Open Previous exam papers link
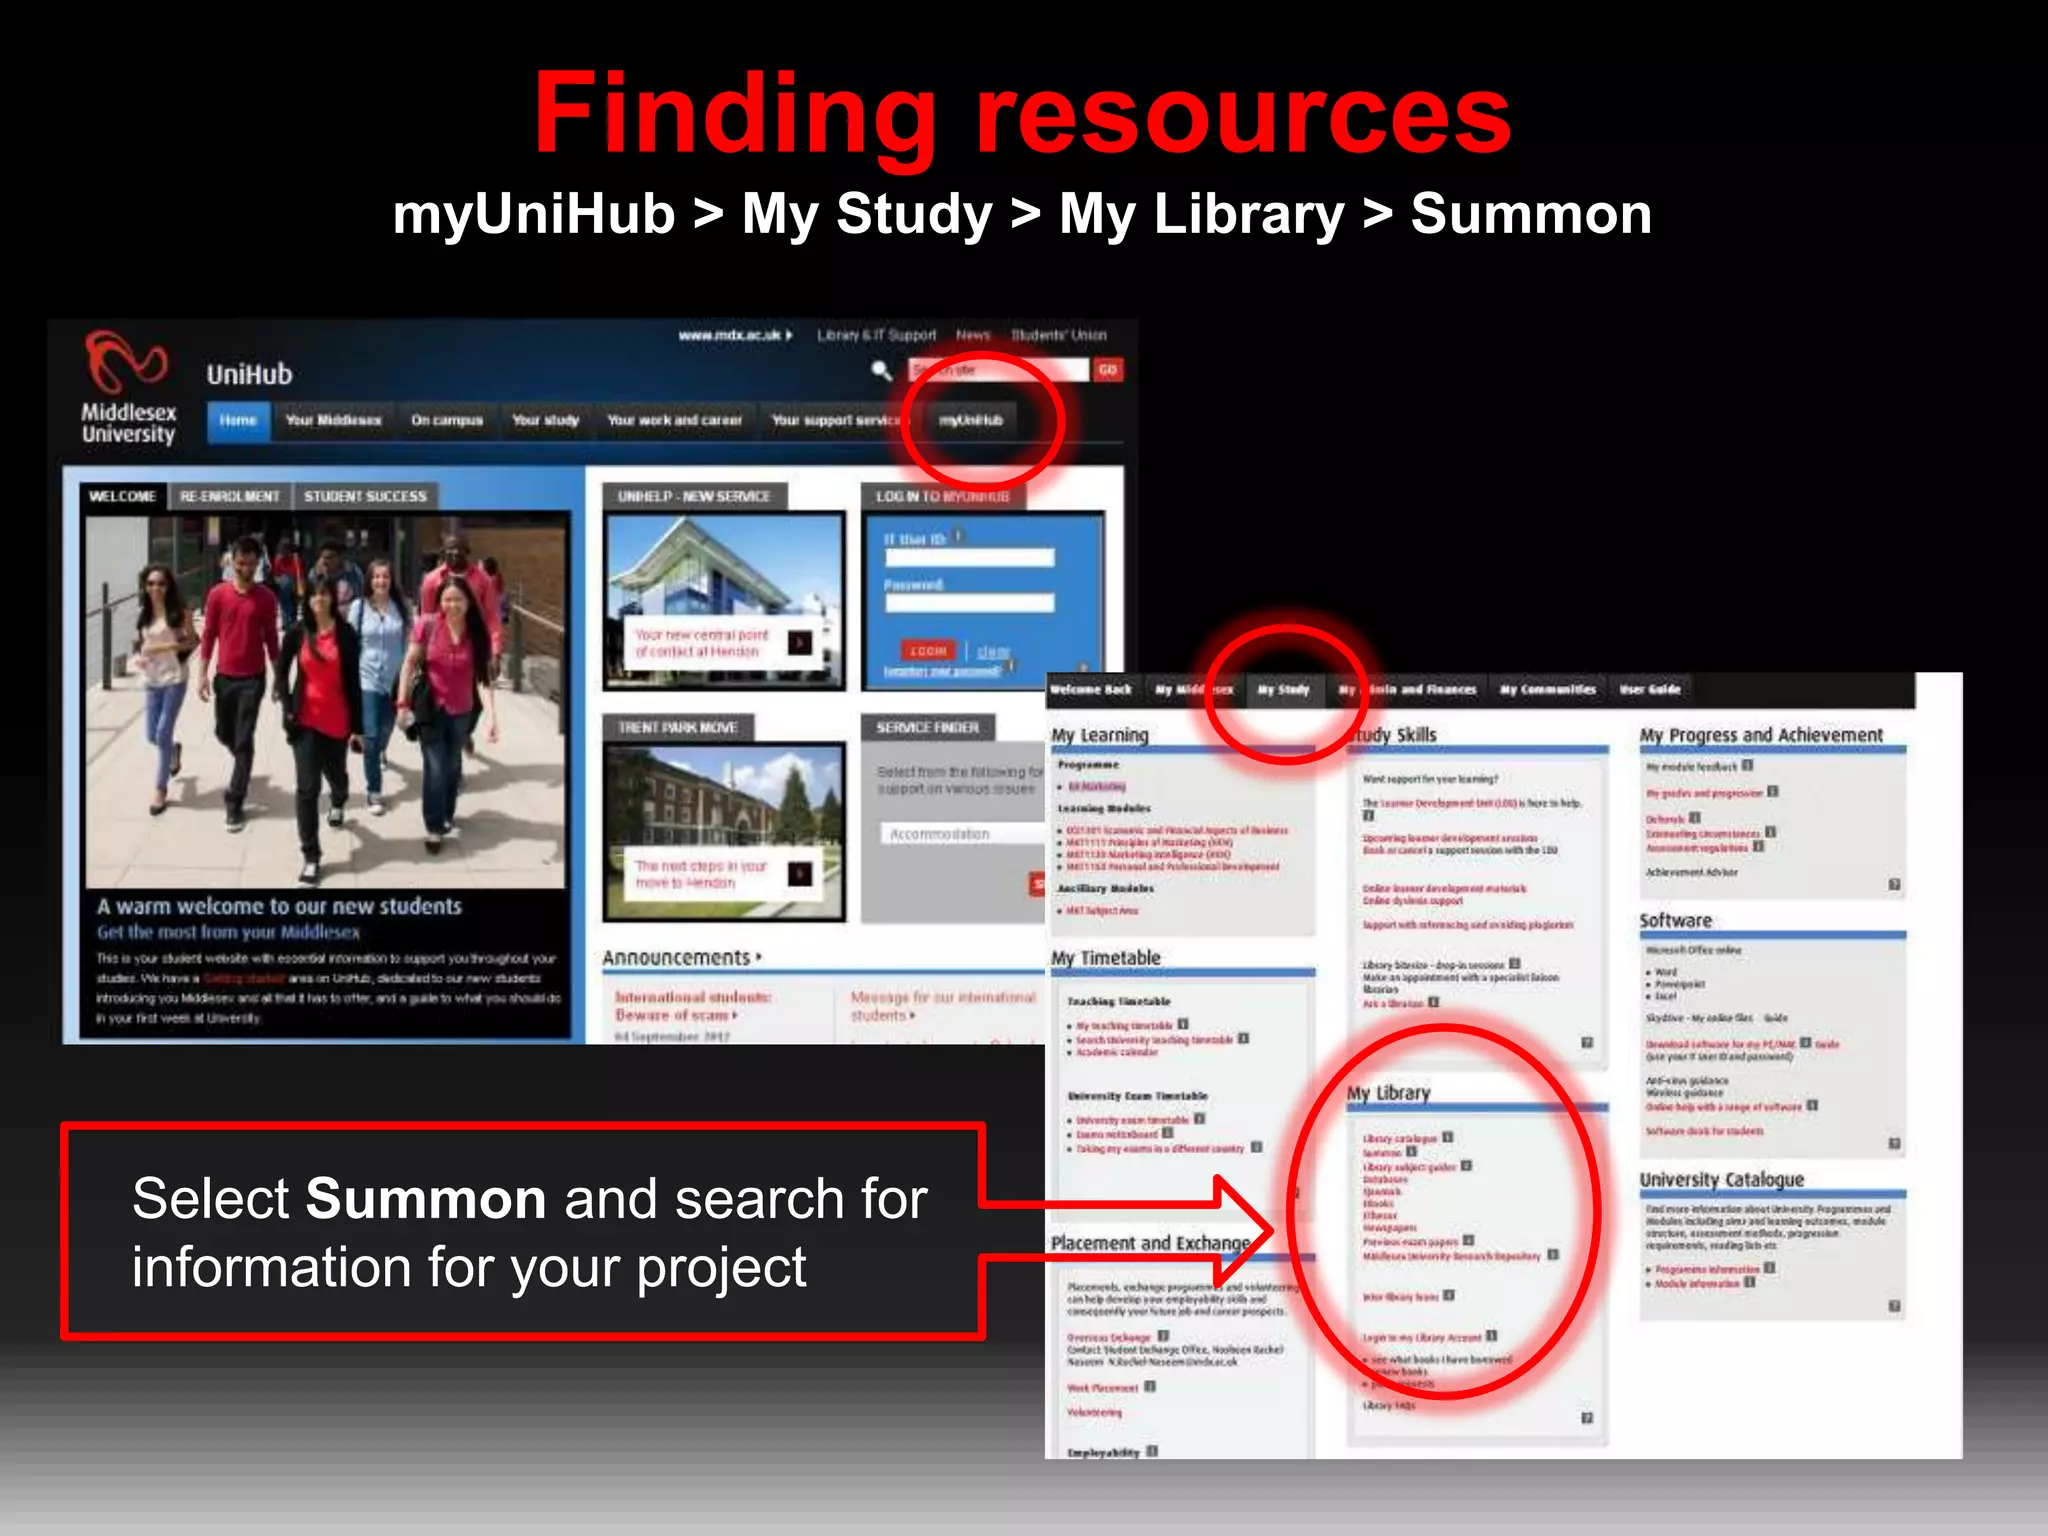This screenshot has height=1536, width=2048. point(1411,1242)
